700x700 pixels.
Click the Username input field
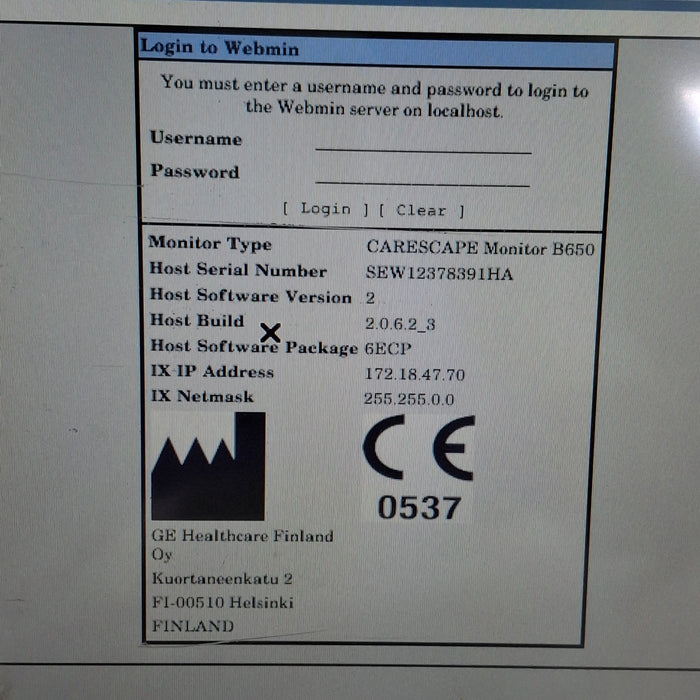[x=423, y=143]
